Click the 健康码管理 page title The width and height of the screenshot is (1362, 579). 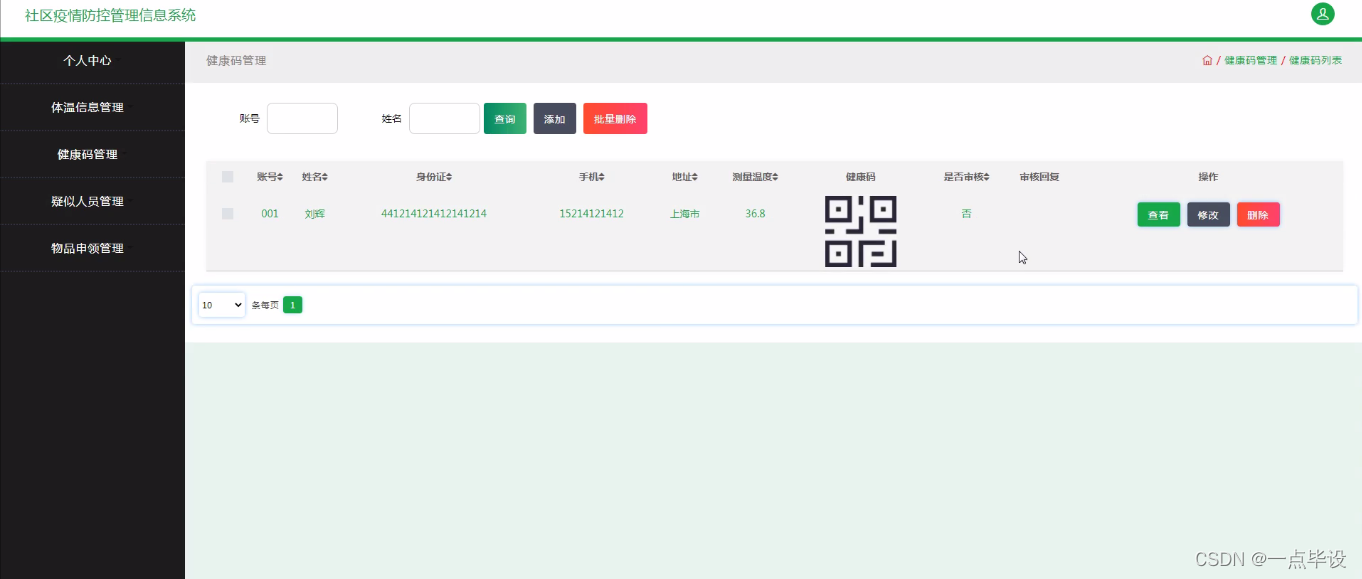[236, 61]
